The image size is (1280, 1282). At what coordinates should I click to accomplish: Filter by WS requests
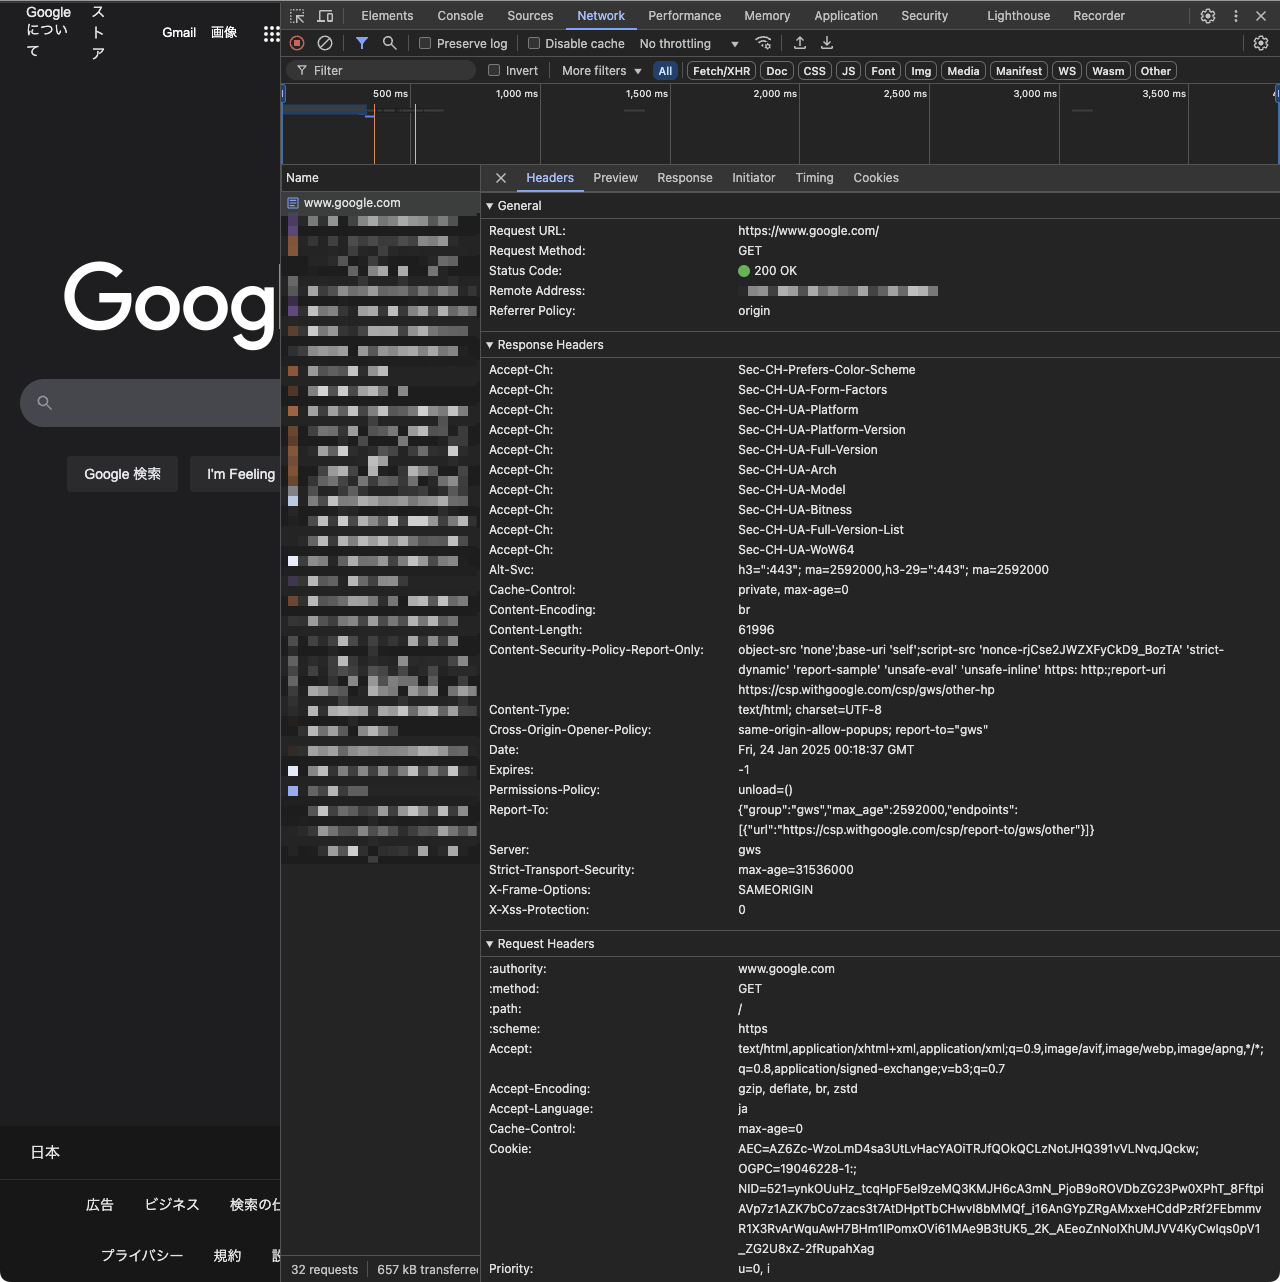click(x=1067, y=71)
